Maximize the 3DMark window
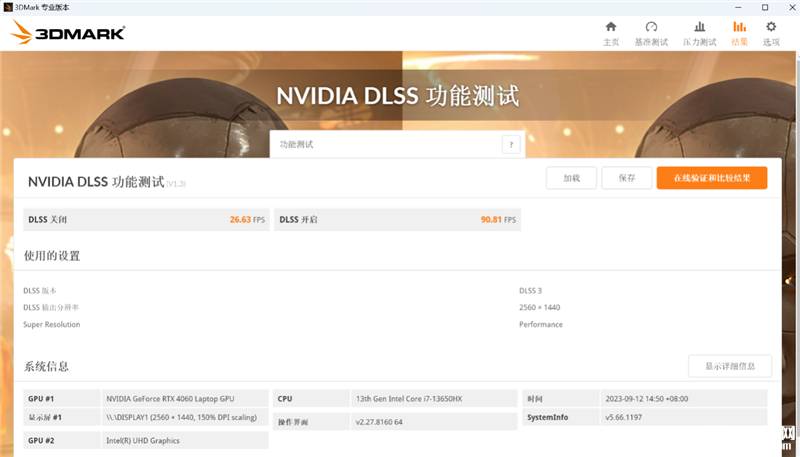The image size is (800, 457). pos(765,7)
